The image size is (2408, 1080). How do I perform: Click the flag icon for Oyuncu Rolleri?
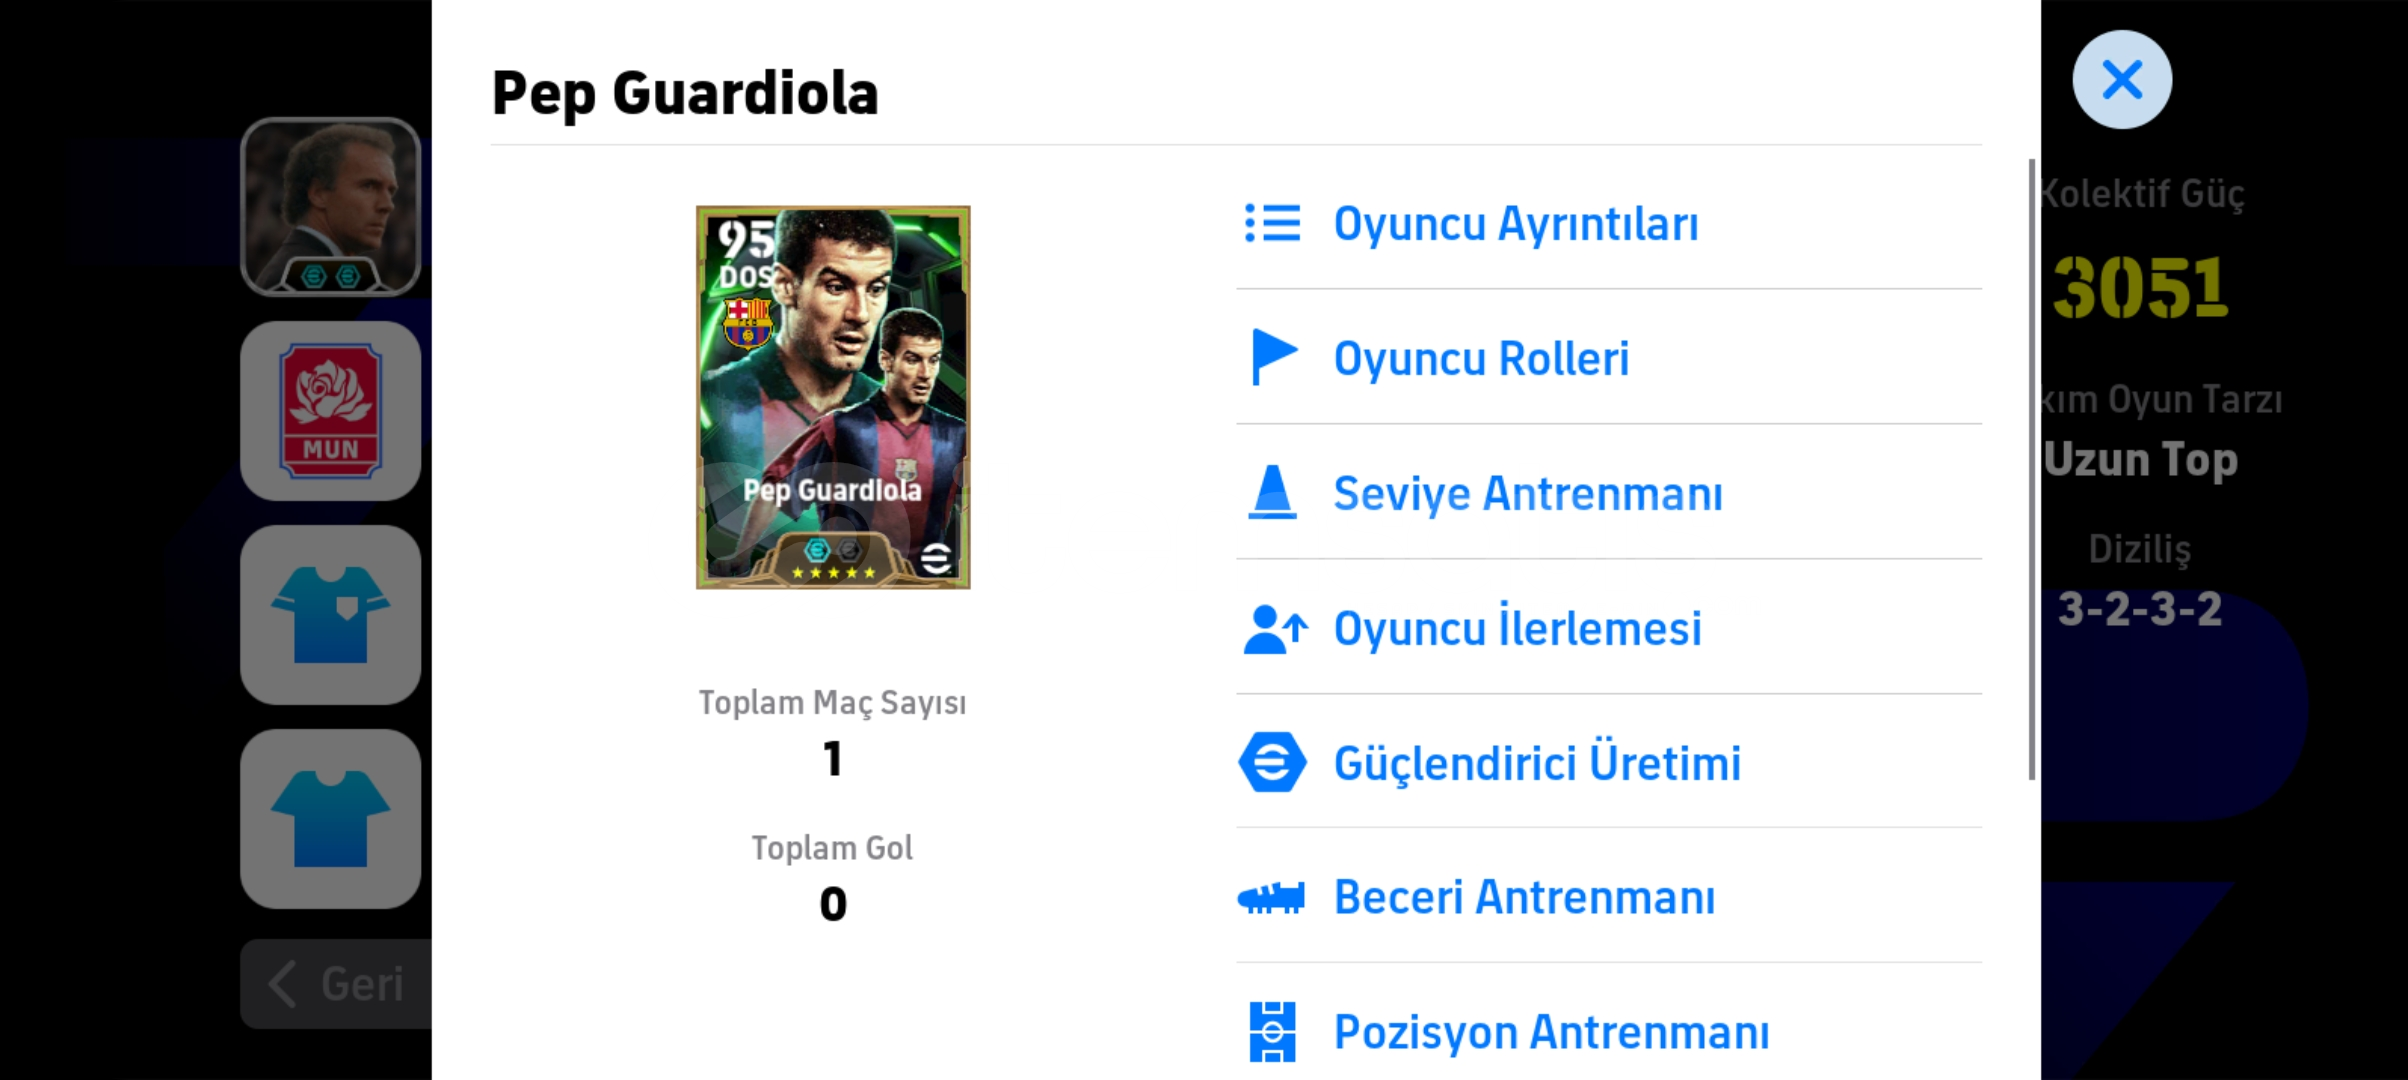coord(1273,357)
